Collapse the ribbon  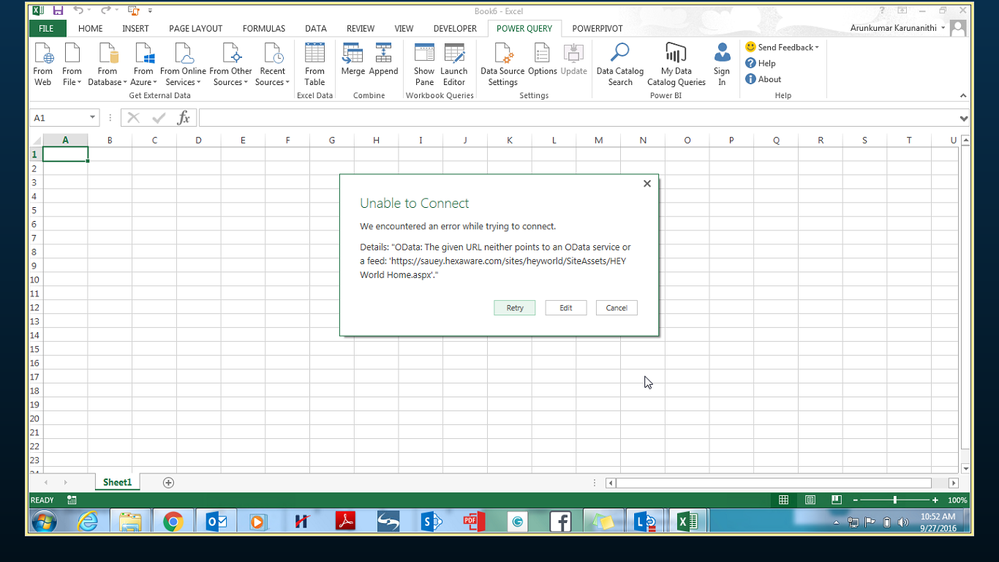point(963,96)
